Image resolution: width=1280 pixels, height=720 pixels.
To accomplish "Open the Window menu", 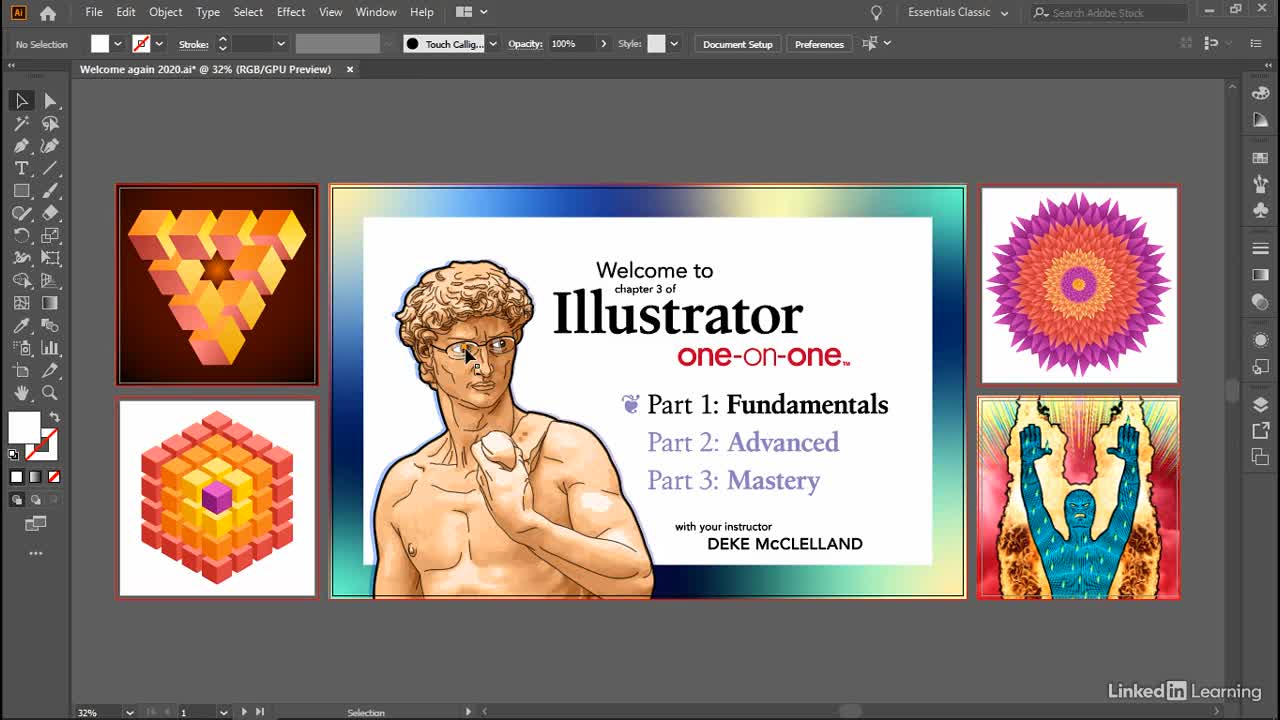I will click(x=376, y=12).
